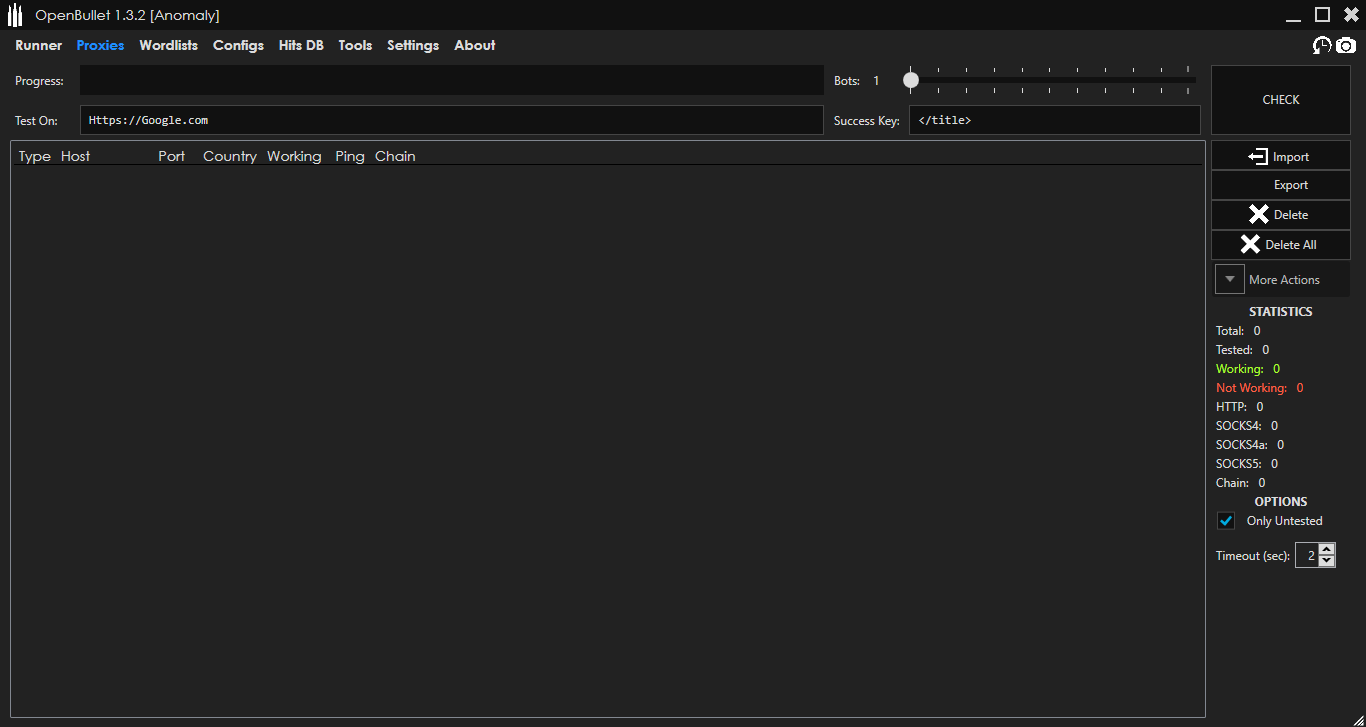The width and height of the screenshot is (1366, 727).
Task: Sort by the Working column header
Action: coord(294,156)
